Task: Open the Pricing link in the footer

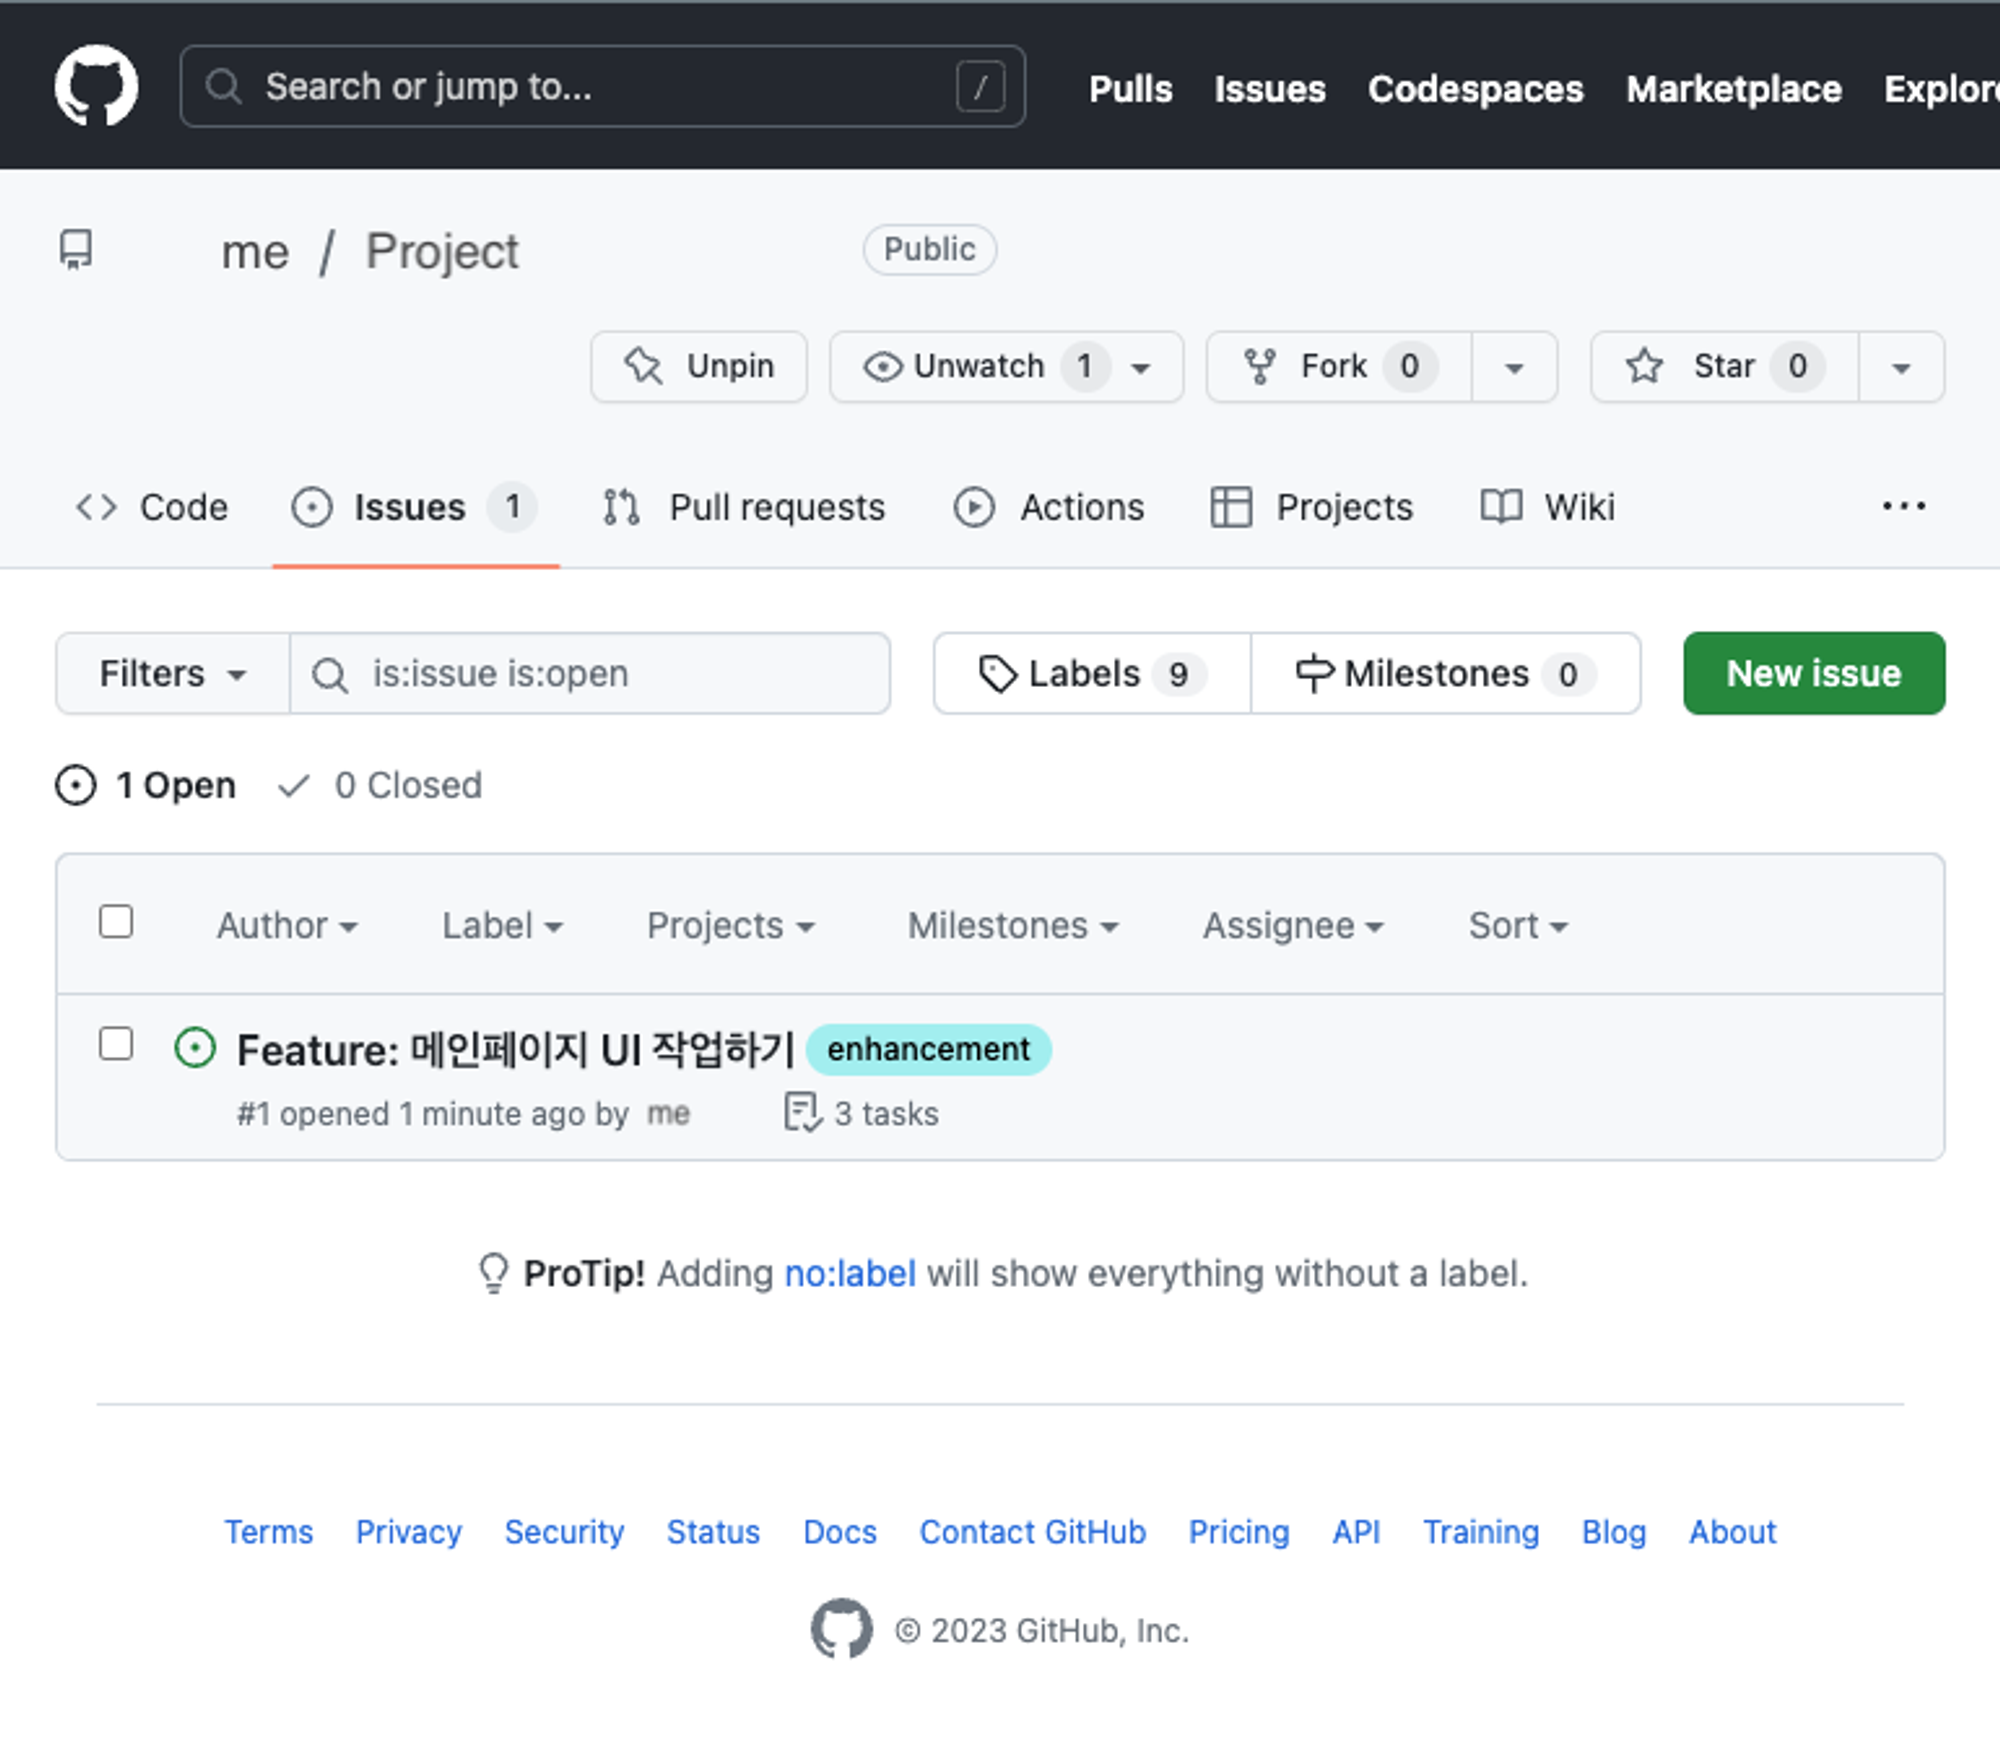Action: click(1238, 1532)
